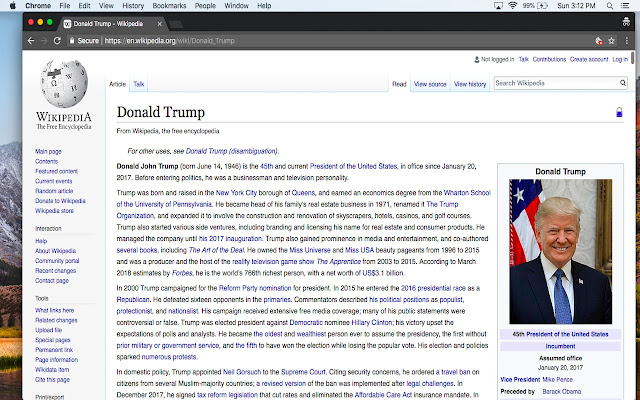Screen dimensions: 640x400
Task: Click the extension icon beside the star
Action: [599, 40]
